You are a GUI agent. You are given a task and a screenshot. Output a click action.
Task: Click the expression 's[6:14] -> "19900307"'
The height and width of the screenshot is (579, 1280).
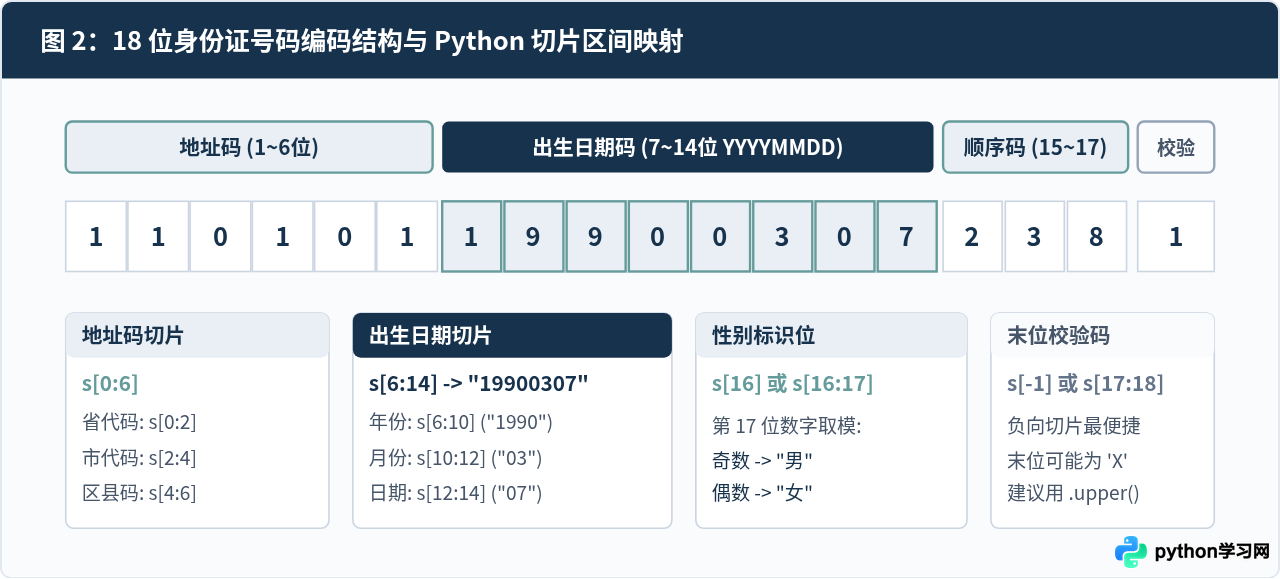[x=479, y=384]
